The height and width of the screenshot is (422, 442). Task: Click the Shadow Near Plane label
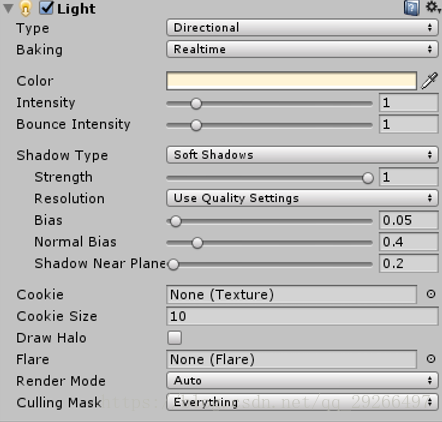(100, 263)
